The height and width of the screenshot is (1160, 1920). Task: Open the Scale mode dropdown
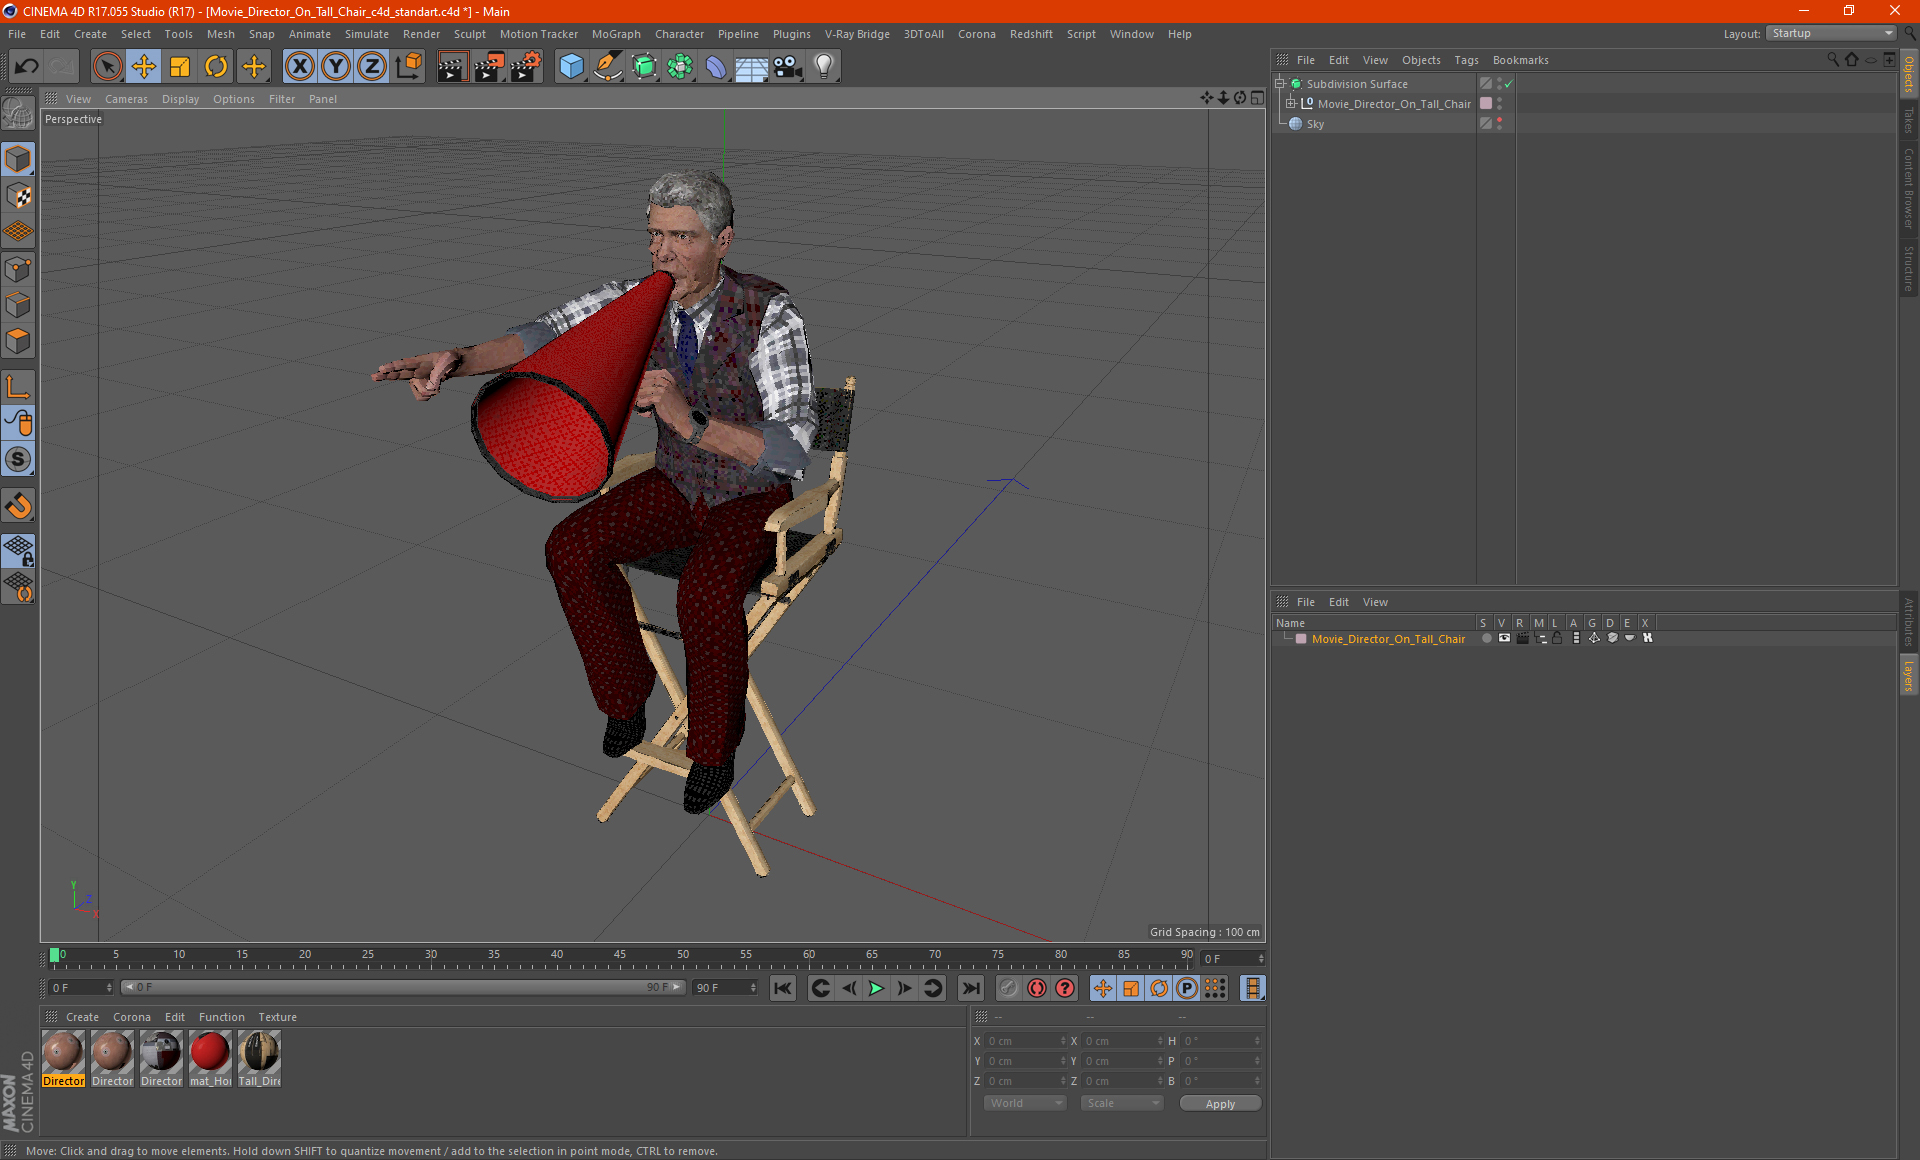[x=1122, y=1103]
